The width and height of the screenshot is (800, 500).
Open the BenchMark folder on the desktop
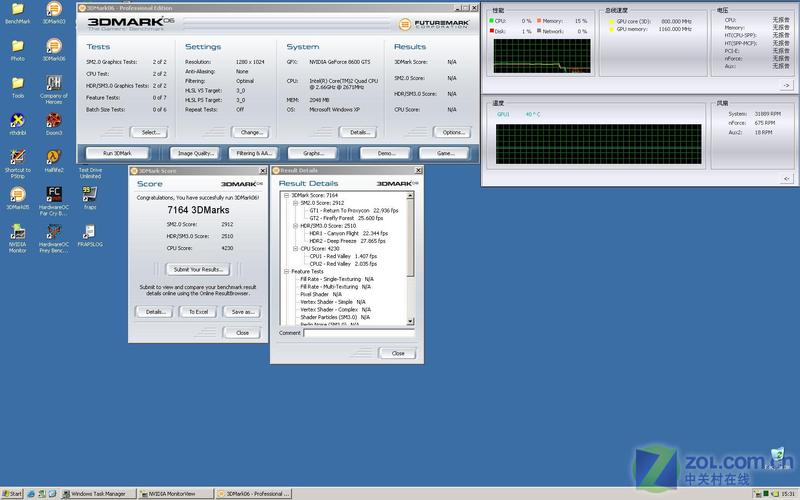[x=17, y=13]
